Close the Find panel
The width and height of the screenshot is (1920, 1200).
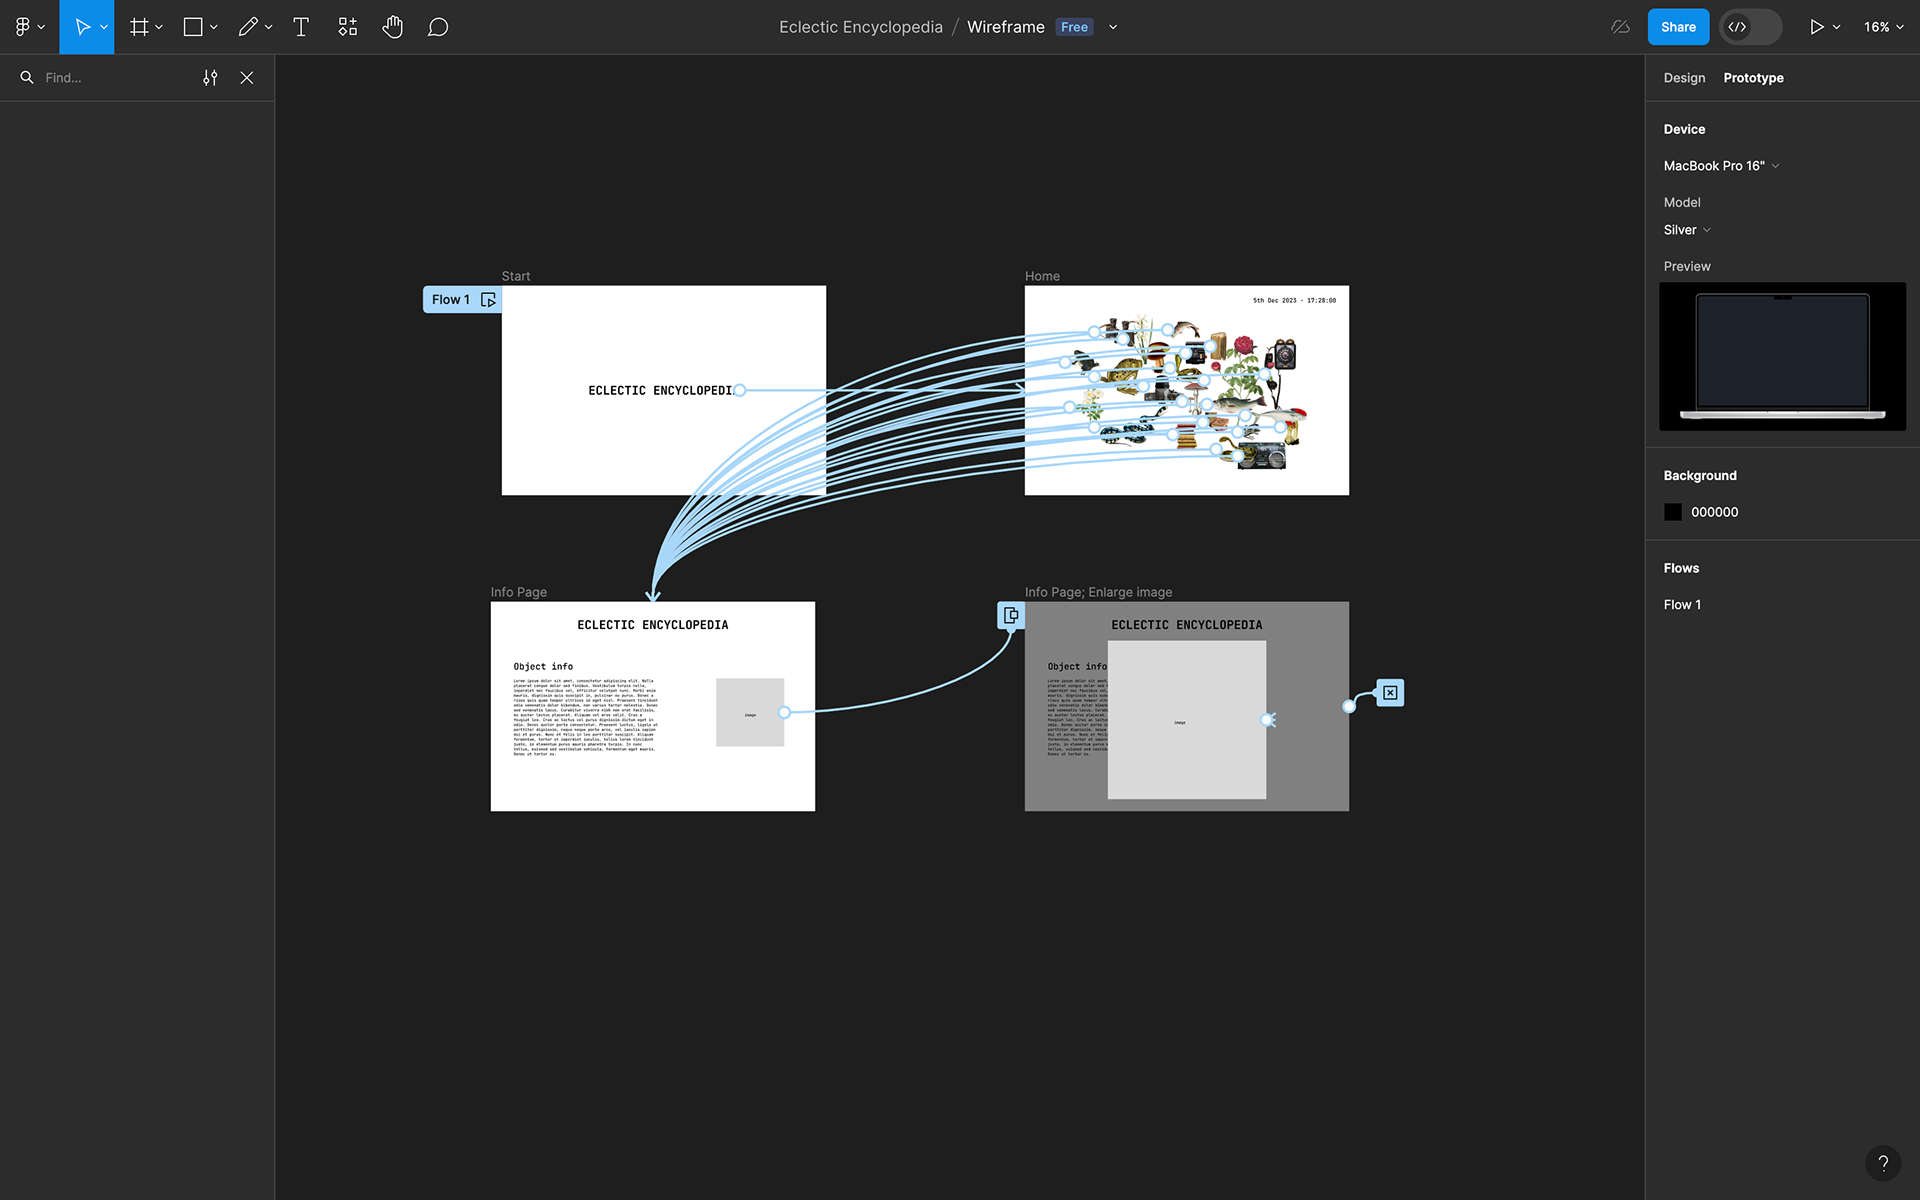(247, 77)
